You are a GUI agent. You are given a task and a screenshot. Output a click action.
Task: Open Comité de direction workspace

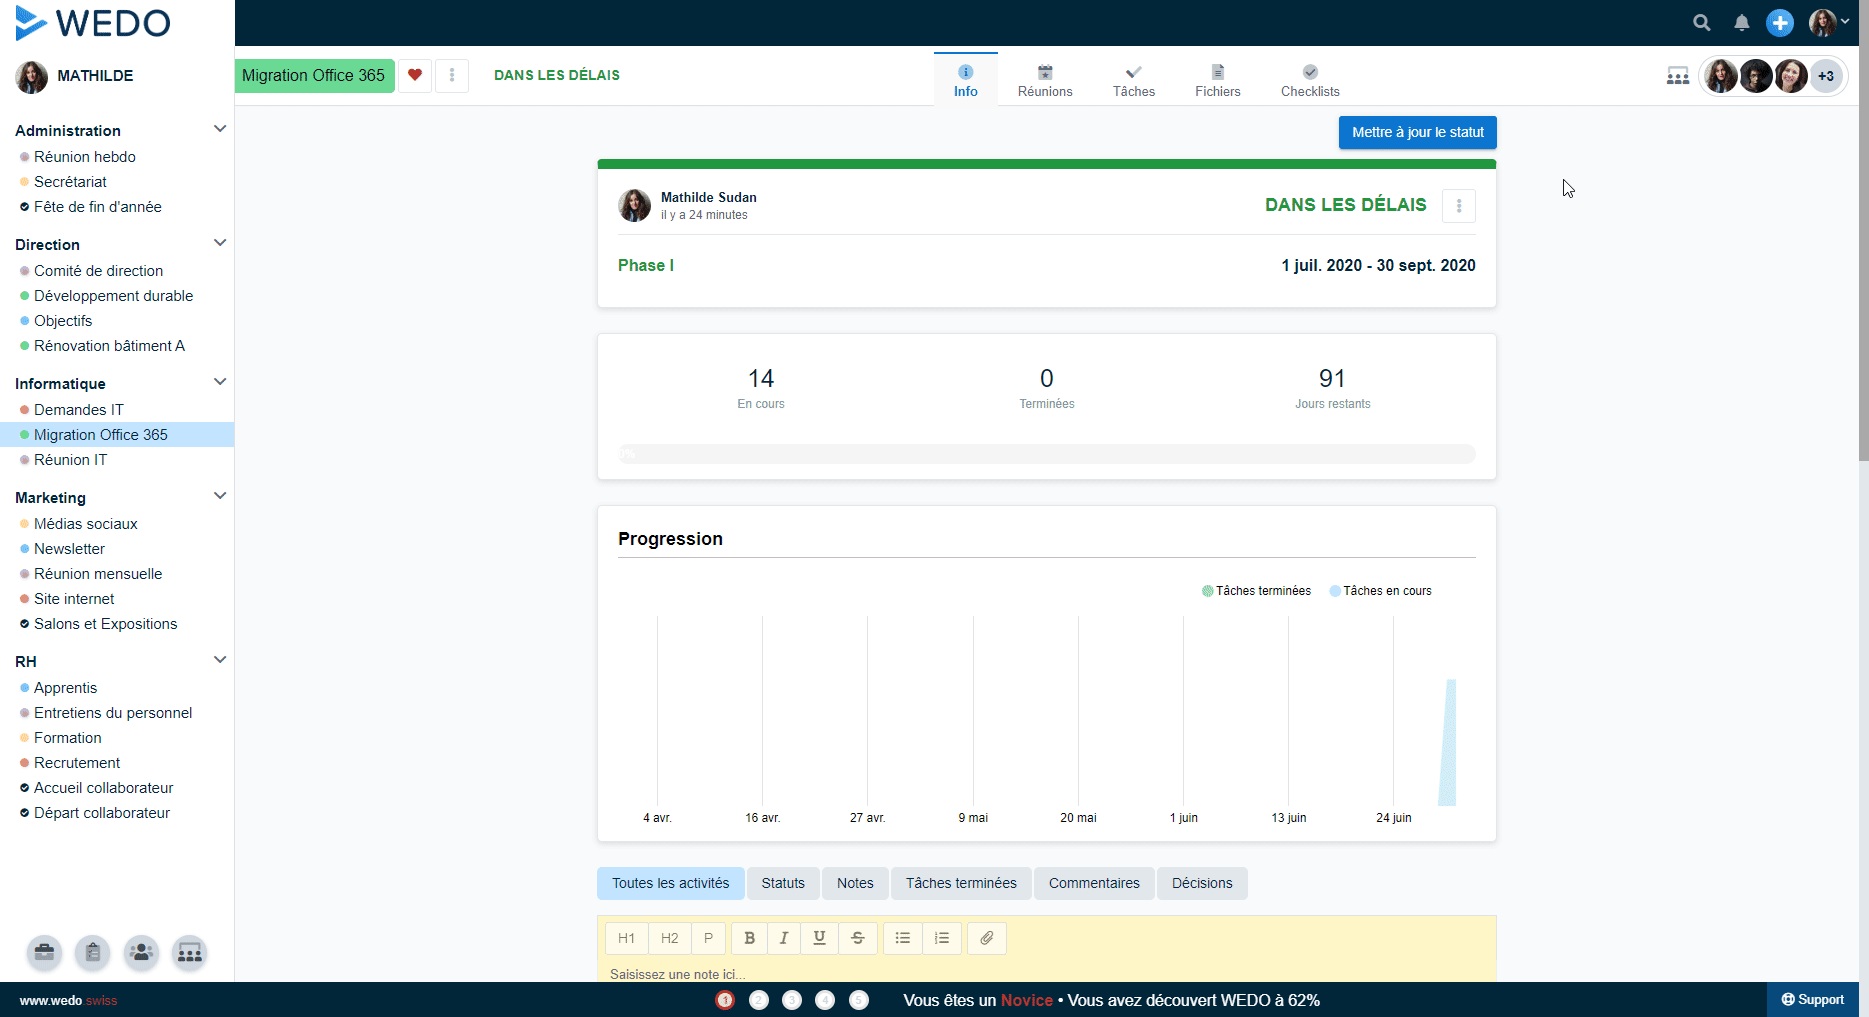98,271
